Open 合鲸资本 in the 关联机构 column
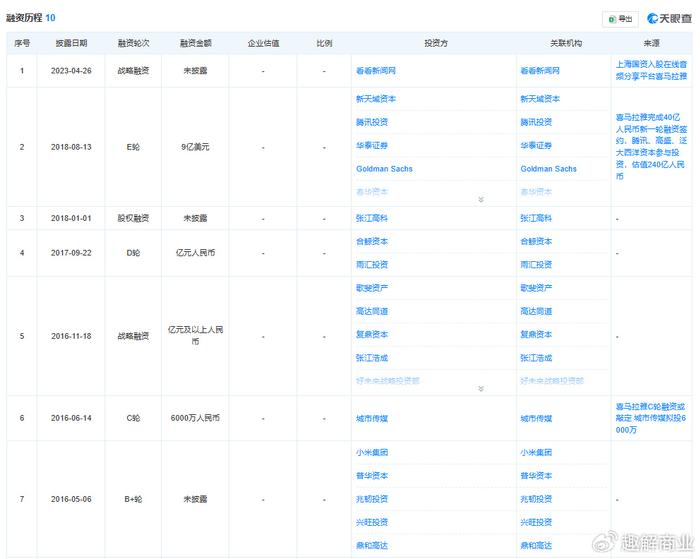700x559 pixels. (536, 241)
